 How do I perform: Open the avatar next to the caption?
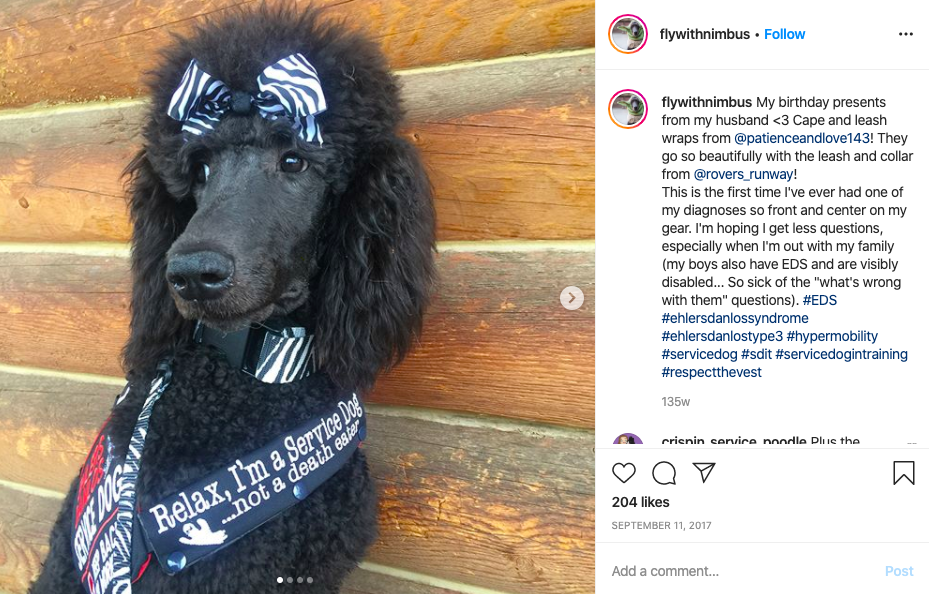(628, 109)
